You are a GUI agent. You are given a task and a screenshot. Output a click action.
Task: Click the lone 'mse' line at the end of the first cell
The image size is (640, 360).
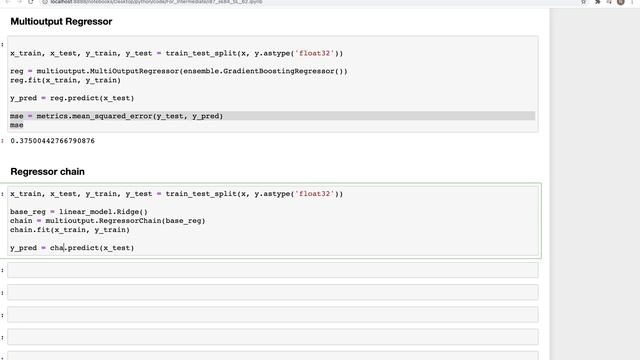click(x=17, y=125)
